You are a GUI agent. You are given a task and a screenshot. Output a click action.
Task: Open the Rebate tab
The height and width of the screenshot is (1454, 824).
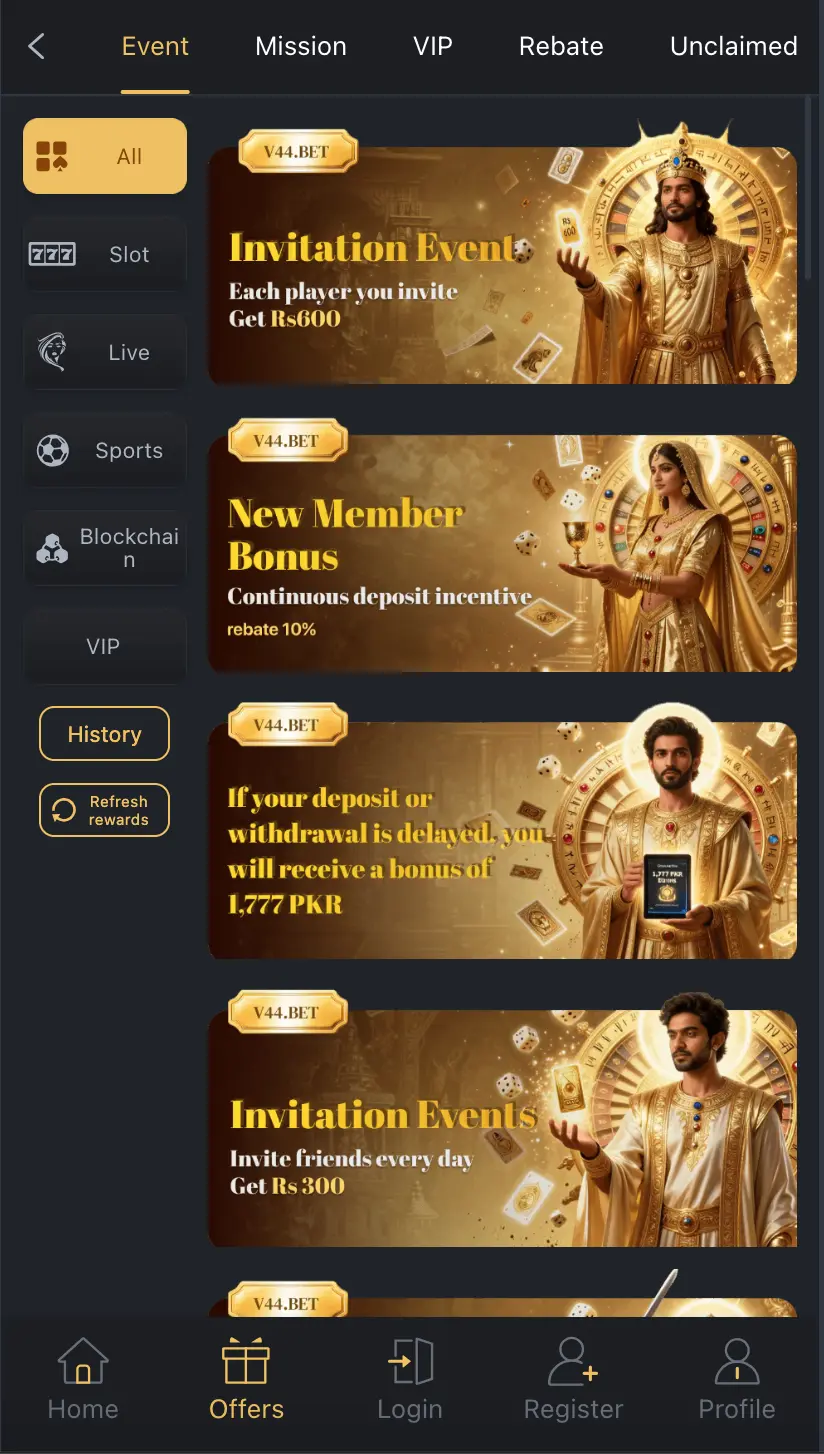pyautogui.click(x=561, y=46)
